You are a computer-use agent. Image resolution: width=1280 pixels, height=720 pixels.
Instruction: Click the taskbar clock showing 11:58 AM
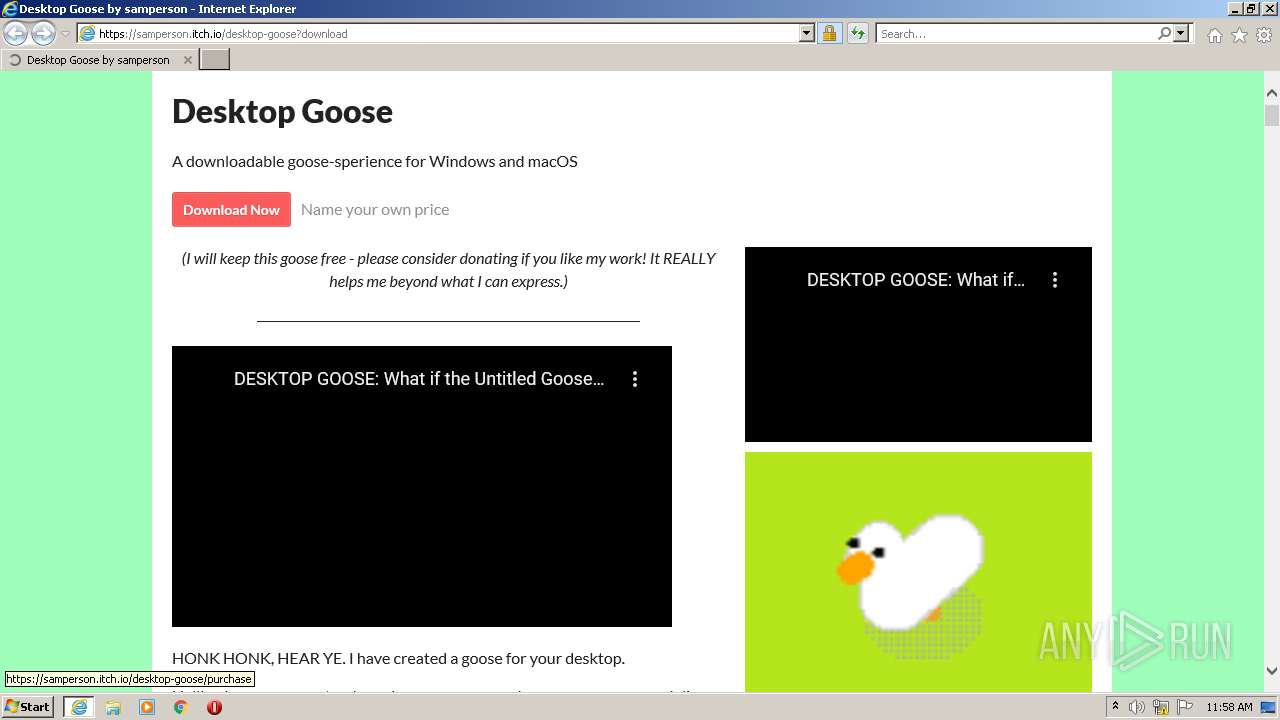point(1229,707)
